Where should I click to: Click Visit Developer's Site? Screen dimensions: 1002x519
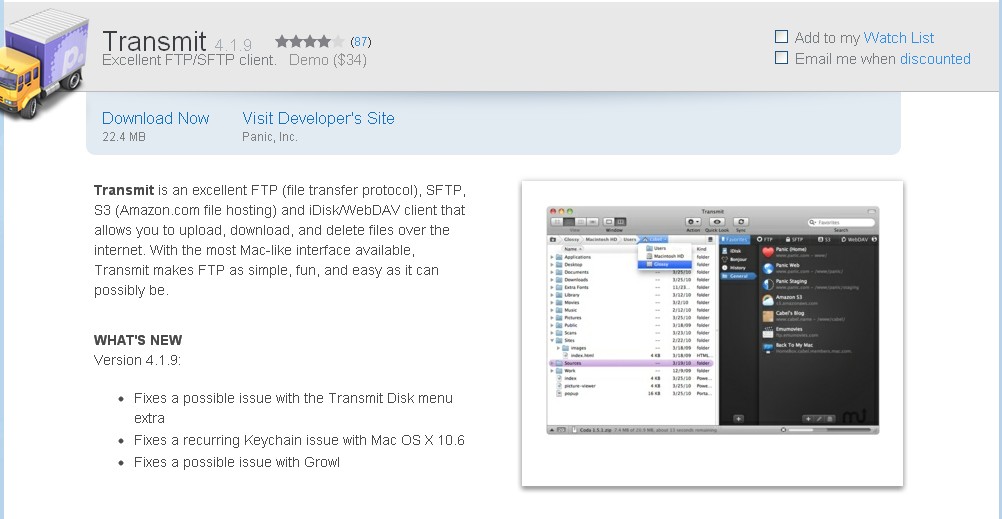(x=318, y=118)
